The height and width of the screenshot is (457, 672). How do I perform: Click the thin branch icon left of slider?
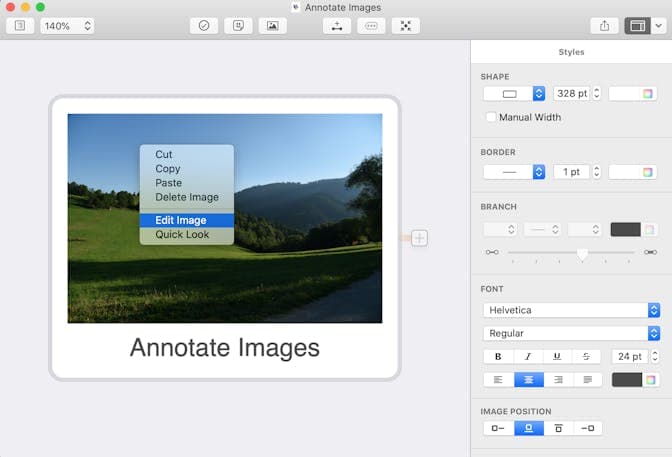coord(492,252)
